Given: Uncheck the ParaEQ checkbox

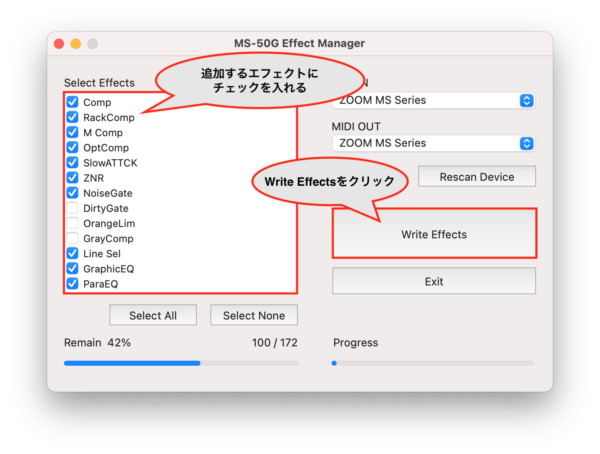Looking at the screenshot, I should pyautogui.click(x=72, y=283).
